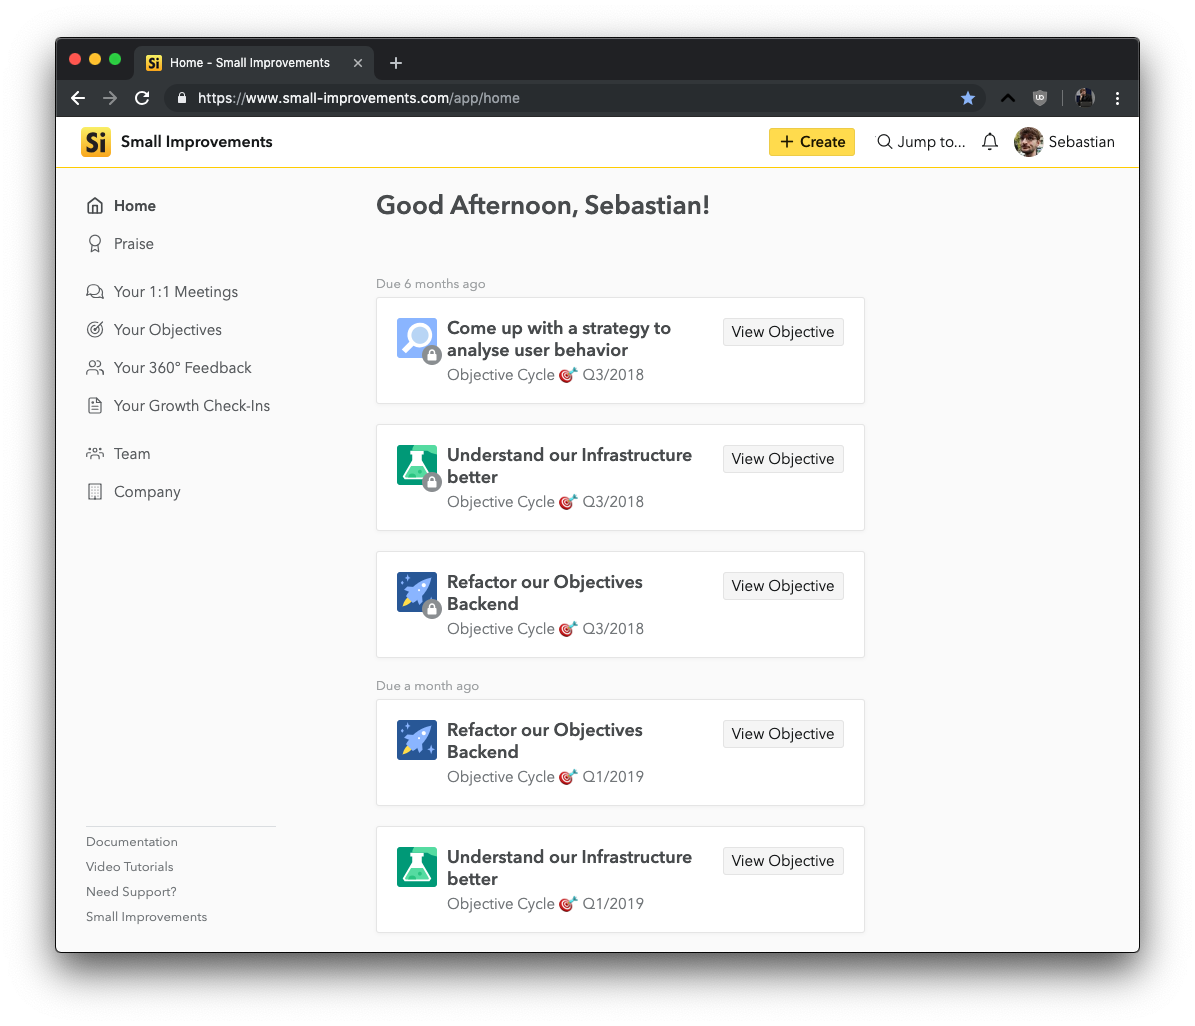Click the 360° Feedback people icon
Image resolution: width=1195 pixels, height=1026 pixels.
tap(95, 368)
